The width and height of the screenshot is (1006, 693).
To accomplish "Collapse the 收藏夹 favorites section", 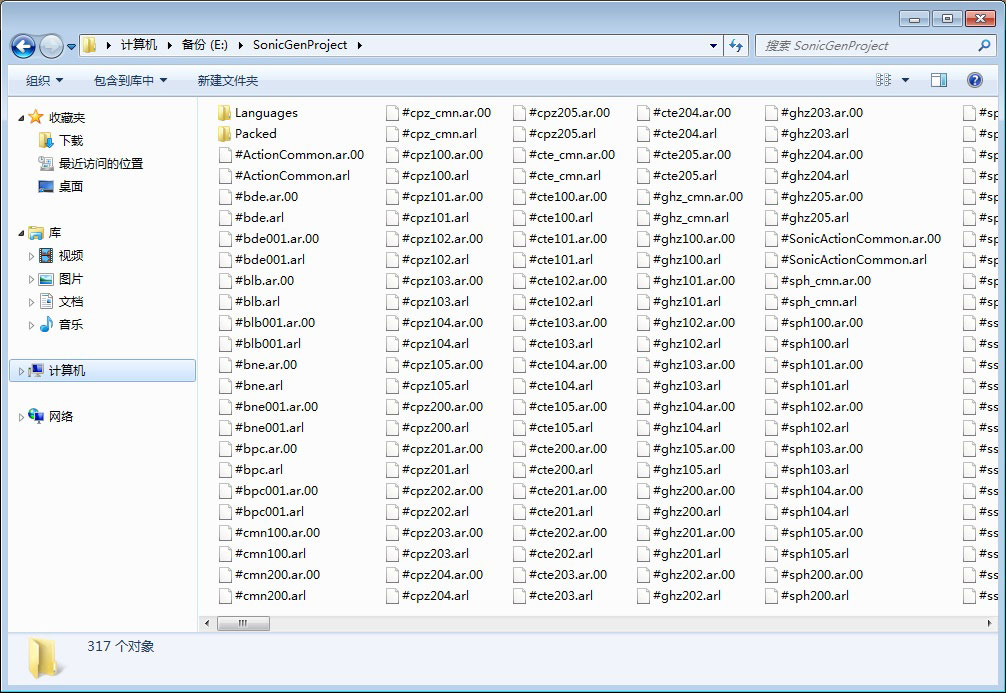I will point(21,118).
